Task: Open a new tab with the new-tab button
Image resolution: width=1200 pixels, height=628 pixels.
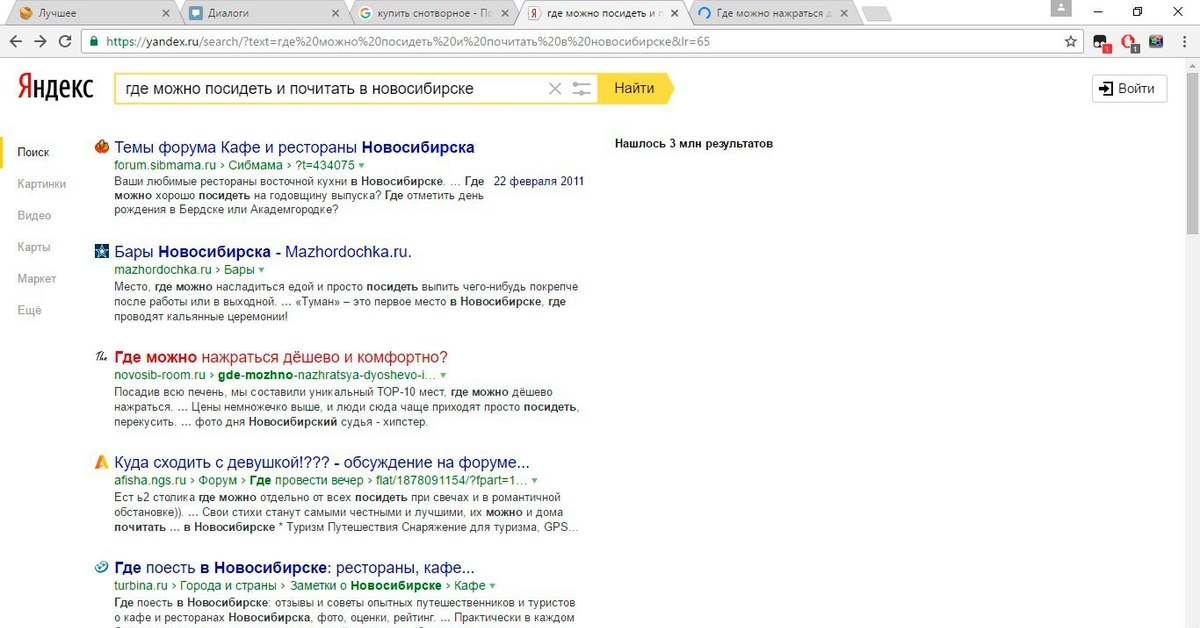Action: pyautogui.click(x=877, y=14)
